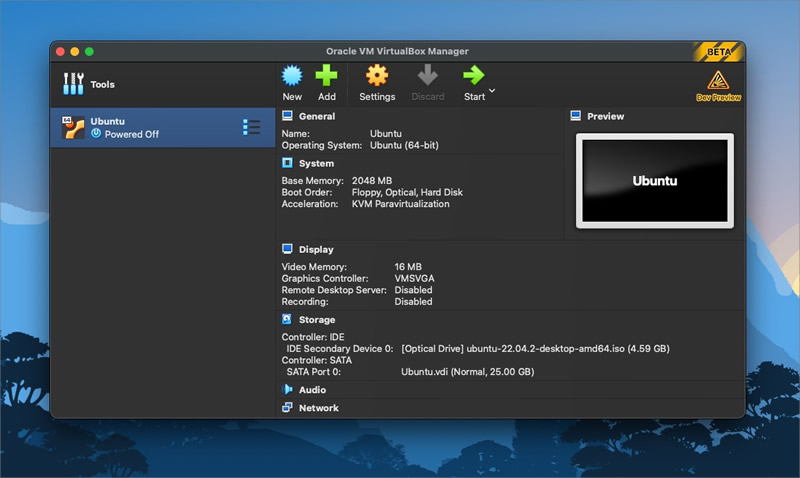Click the Ubuntu VM OS icon
The width and height of the screenshot is (800, 478).
click(x=73, y=128)
